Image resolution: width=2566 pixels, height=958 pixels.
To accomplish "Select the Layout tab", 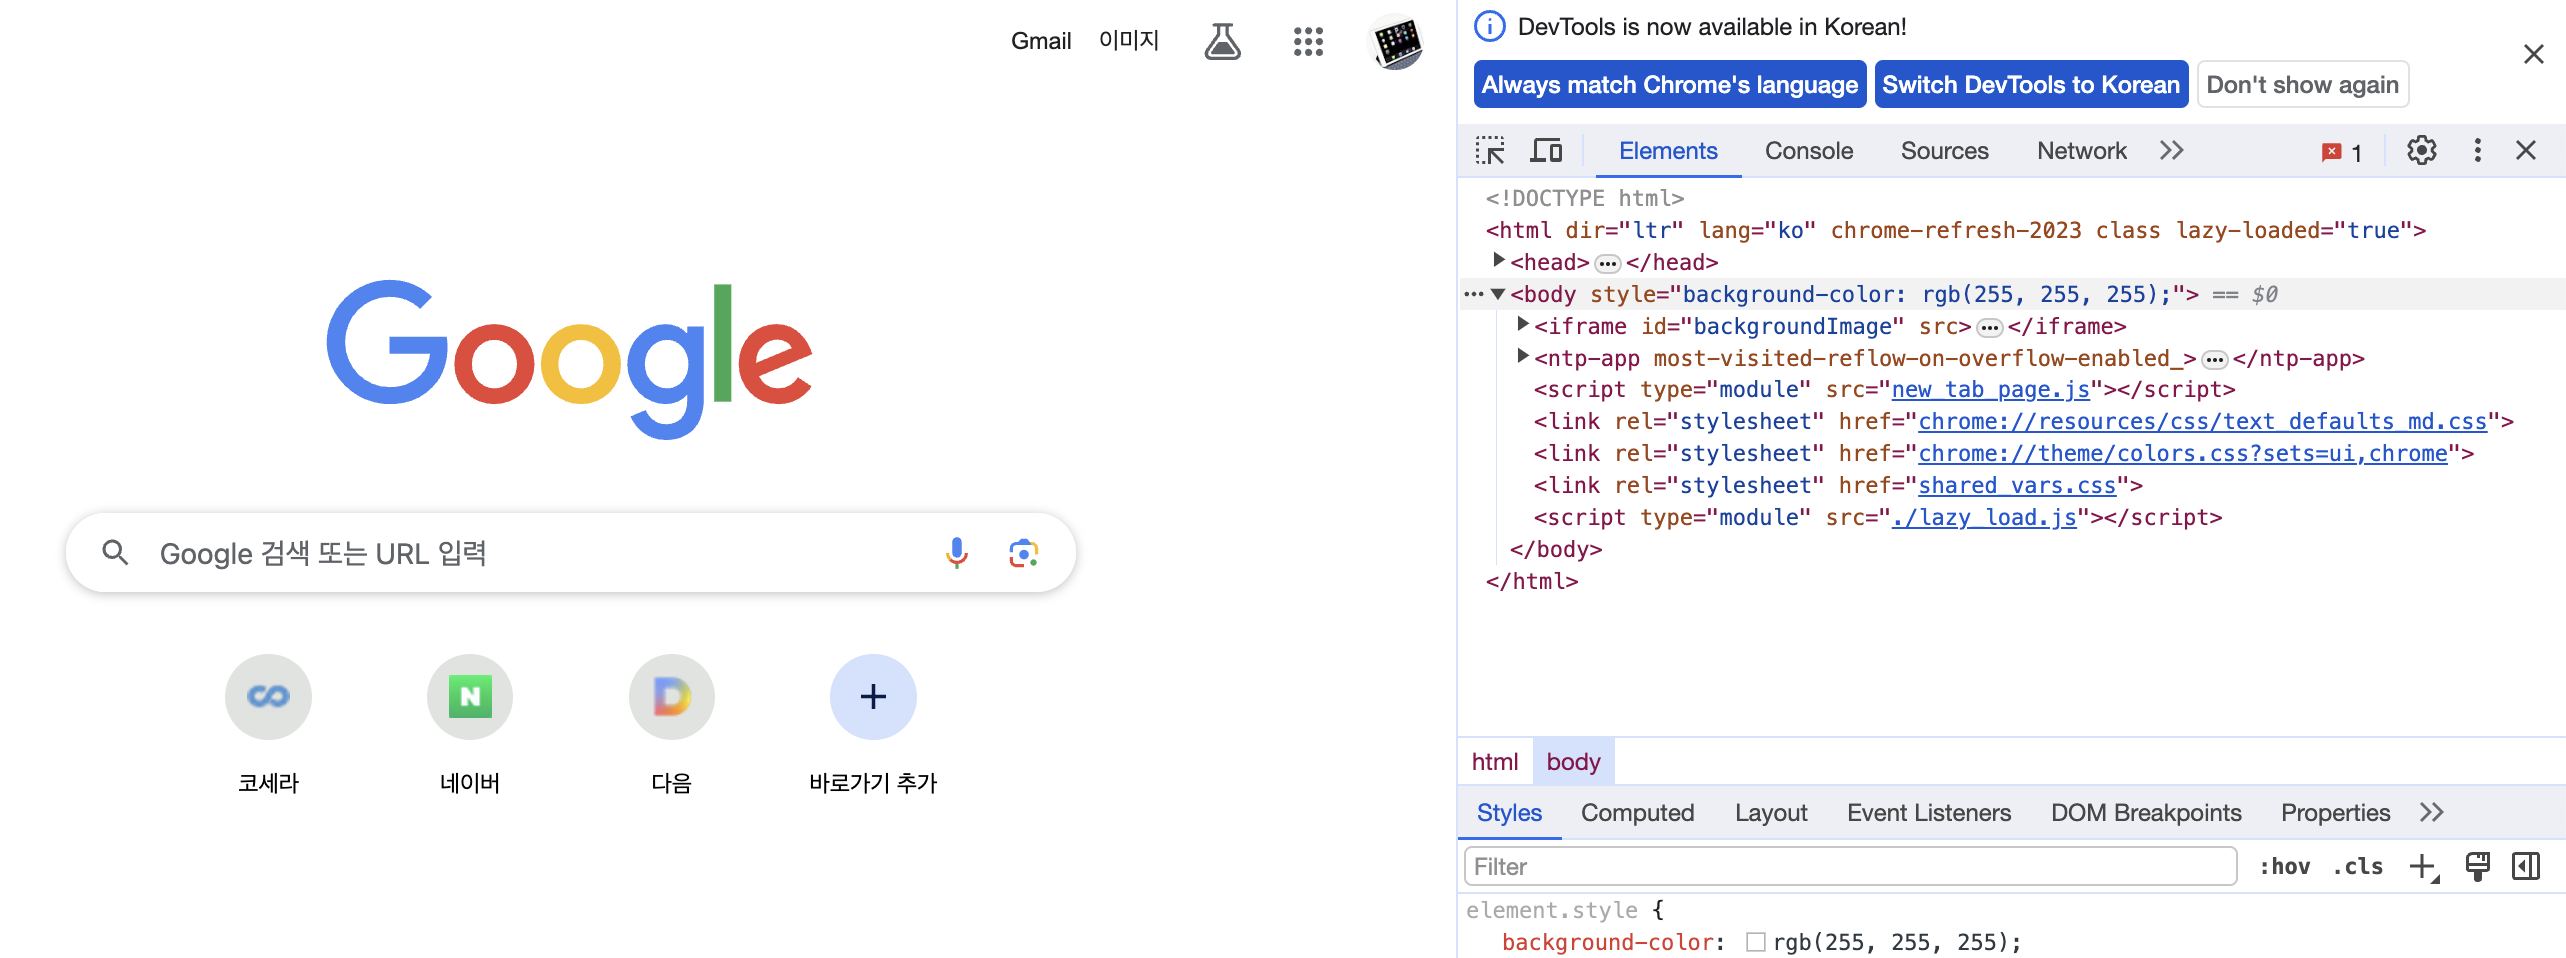I will tap(1771, 812).
